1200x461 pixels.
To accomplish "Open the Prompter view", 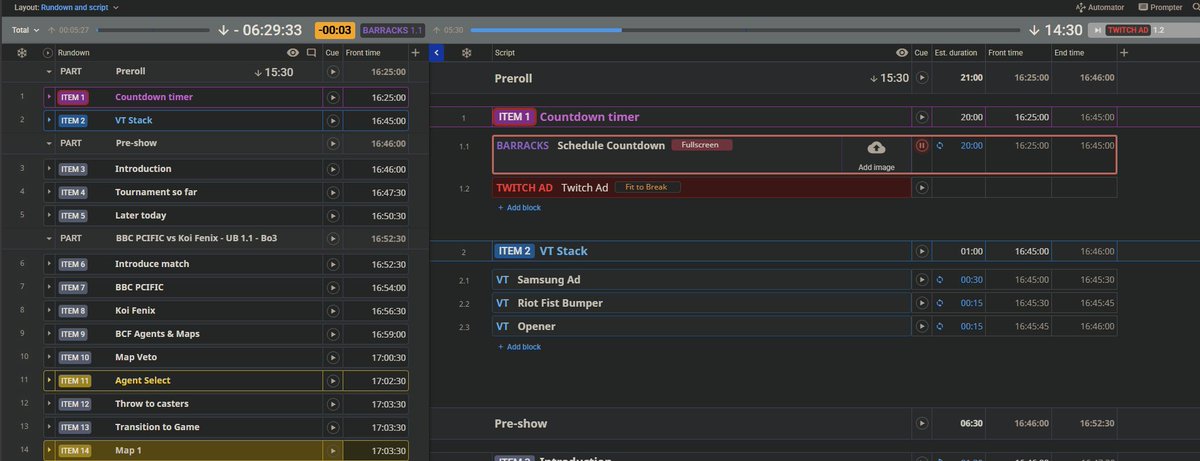I will click(x=1160, y=7).
